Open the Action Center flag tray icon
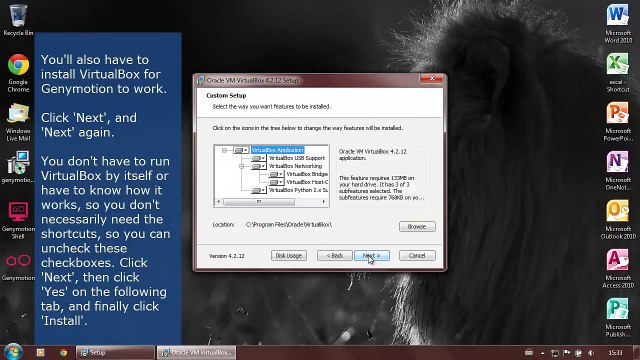This screenshot has height=360, width=640. (567, 353)
